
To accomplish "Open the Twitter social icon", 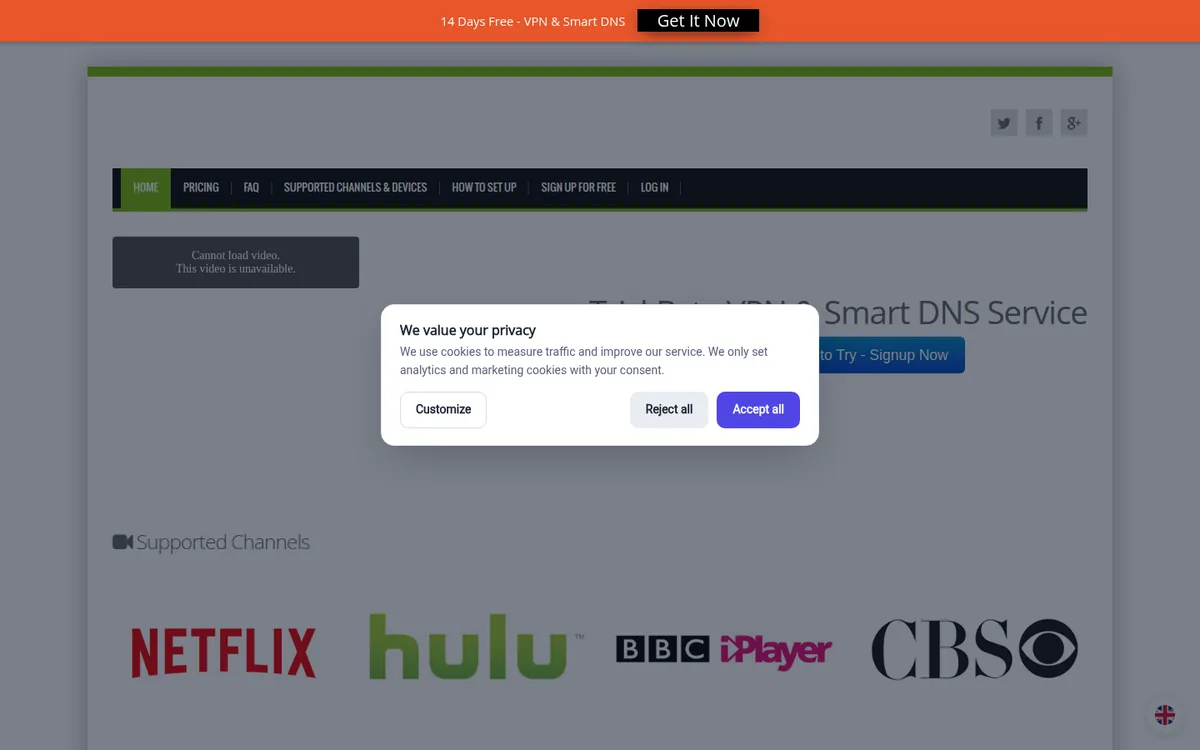I will [1004, 123].
